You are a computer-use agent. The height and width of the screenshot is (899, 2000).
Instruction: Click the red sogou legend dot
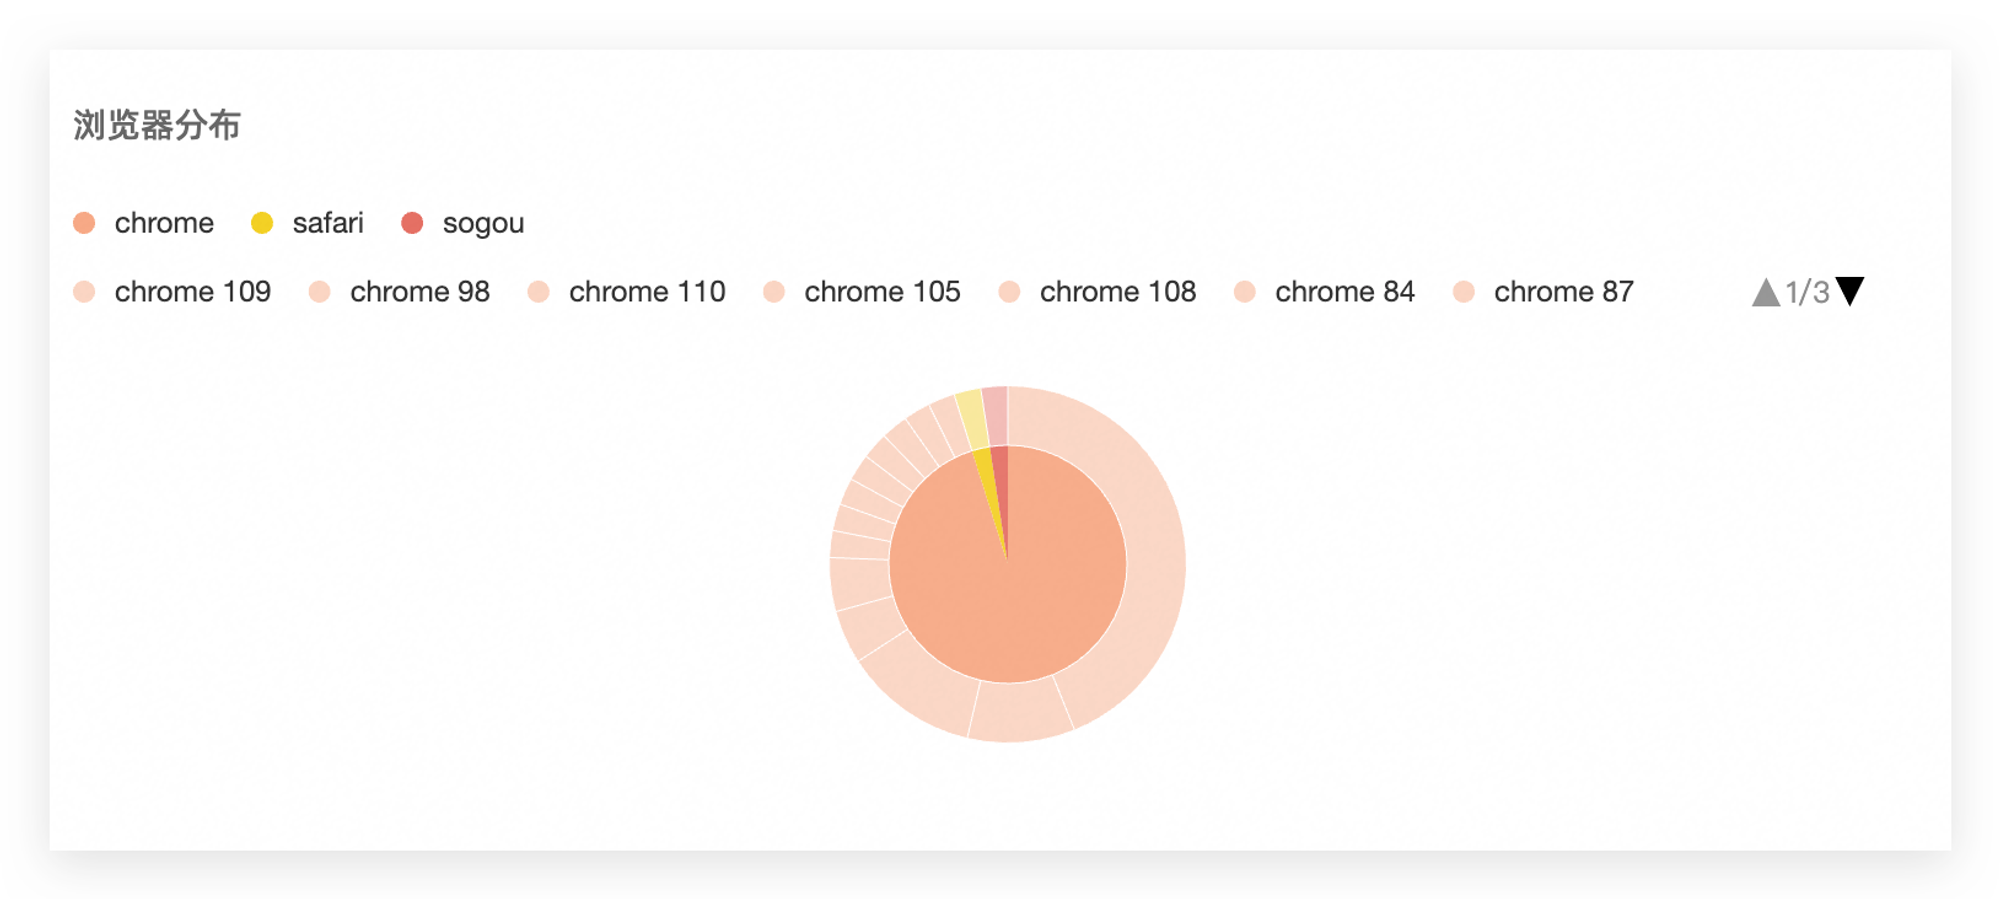pyautogui.click(x=412, y=223)
